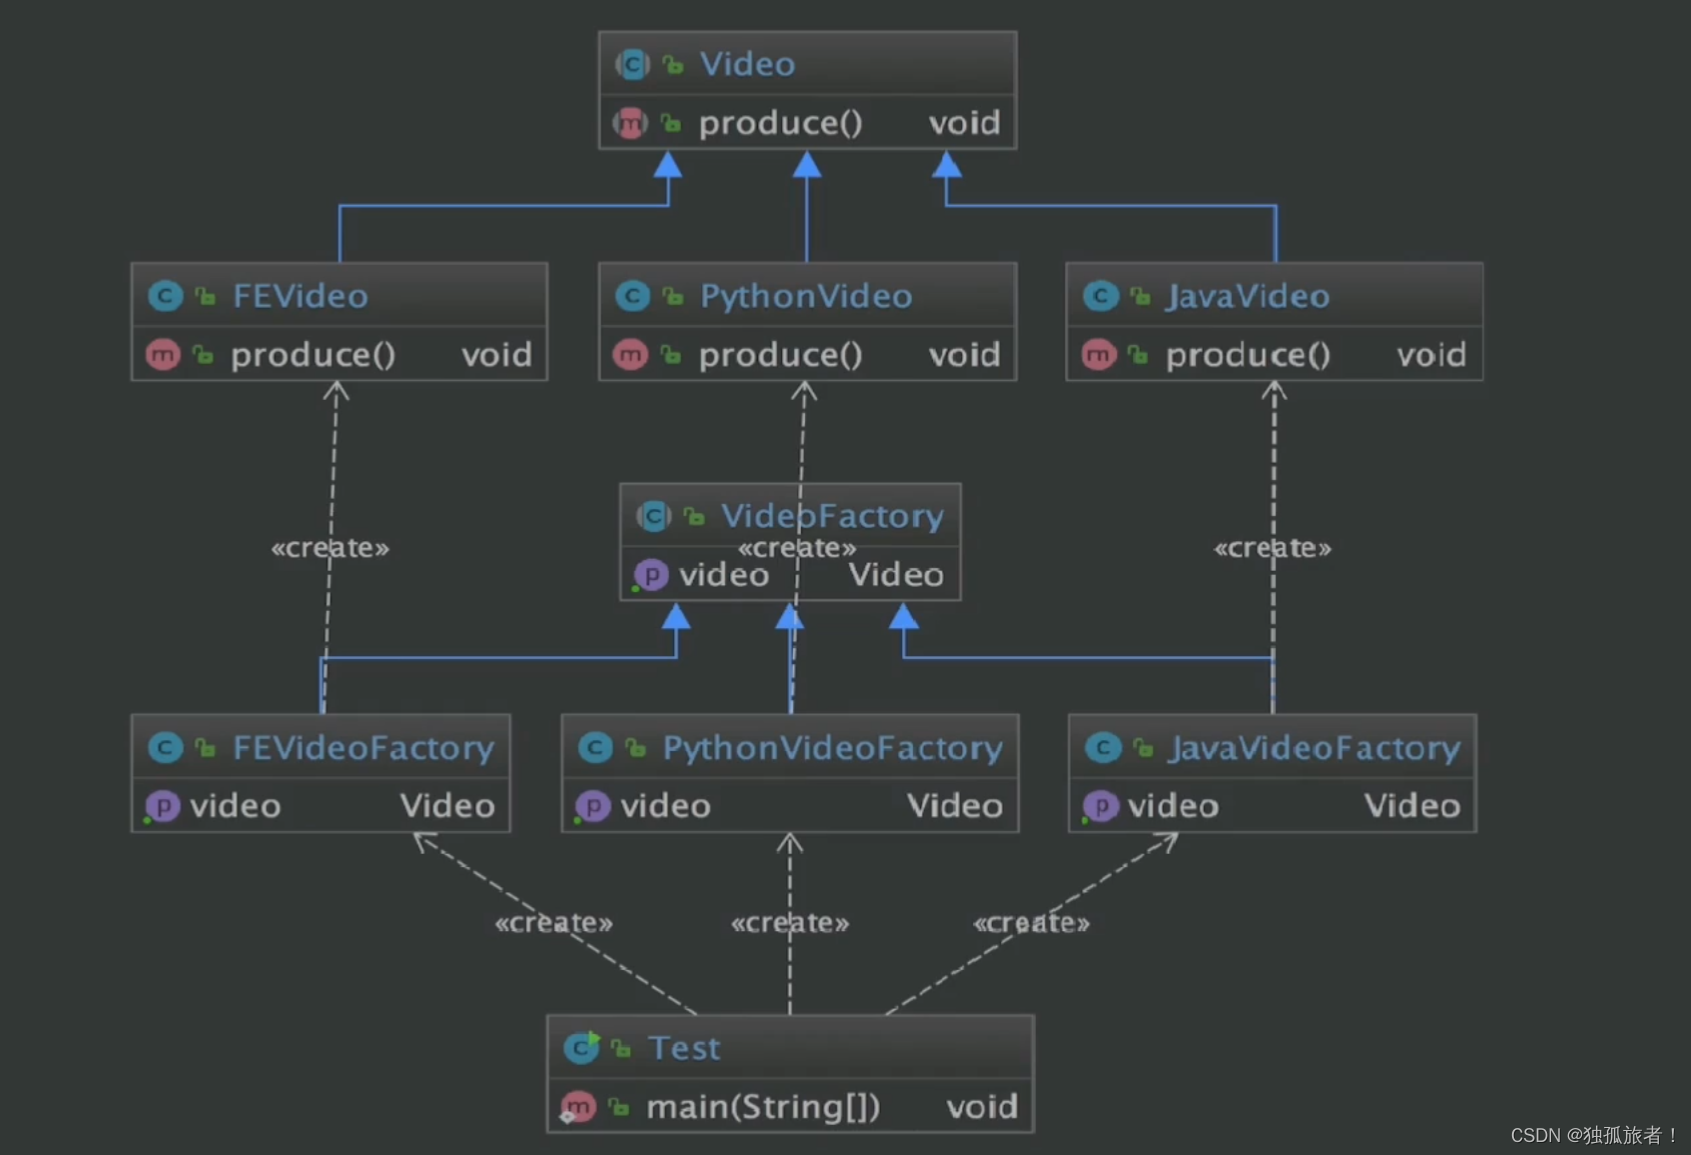The height and width of the screenshot is (1155, 1691).
Task: Click the lock icon beside main(String[])
Action: tap(619, 1107)
